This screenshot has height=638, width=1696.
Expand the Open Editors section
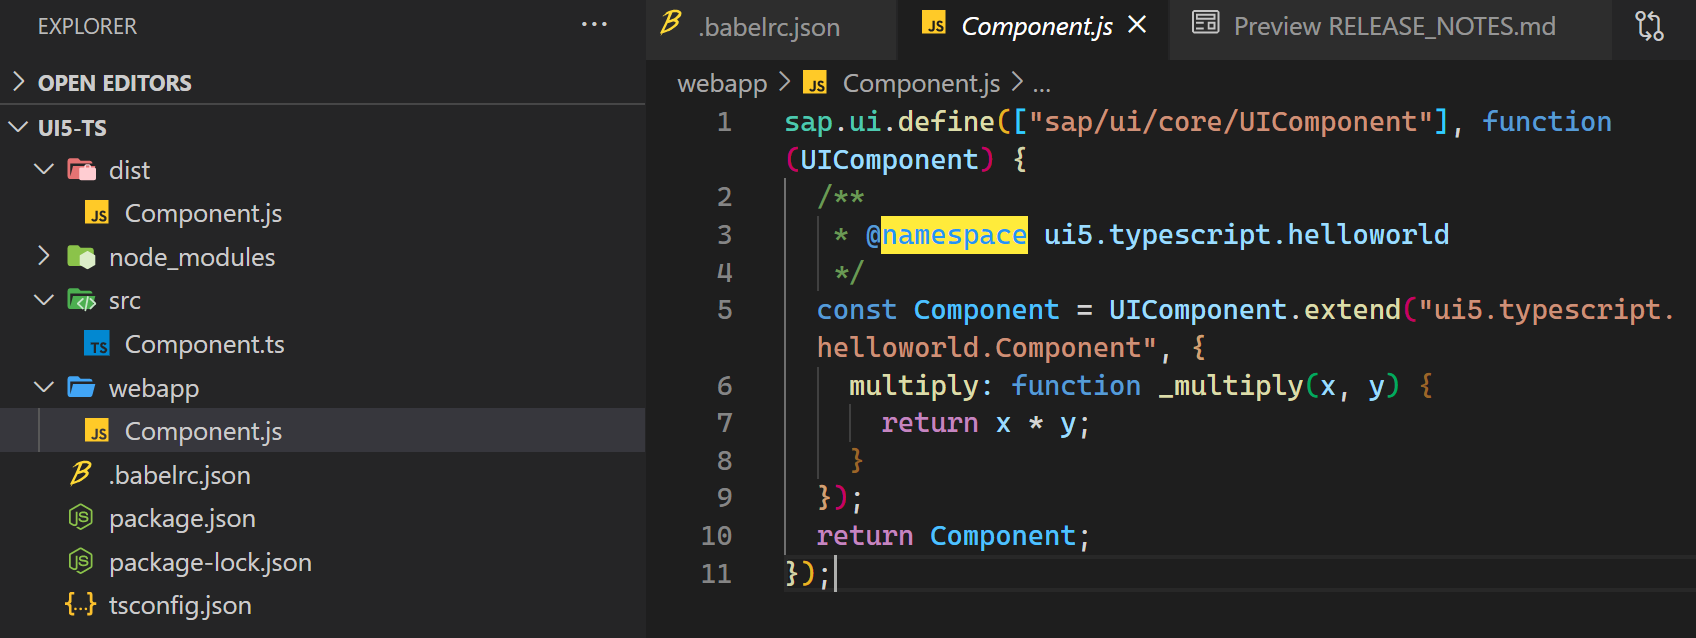coord(18,82)
